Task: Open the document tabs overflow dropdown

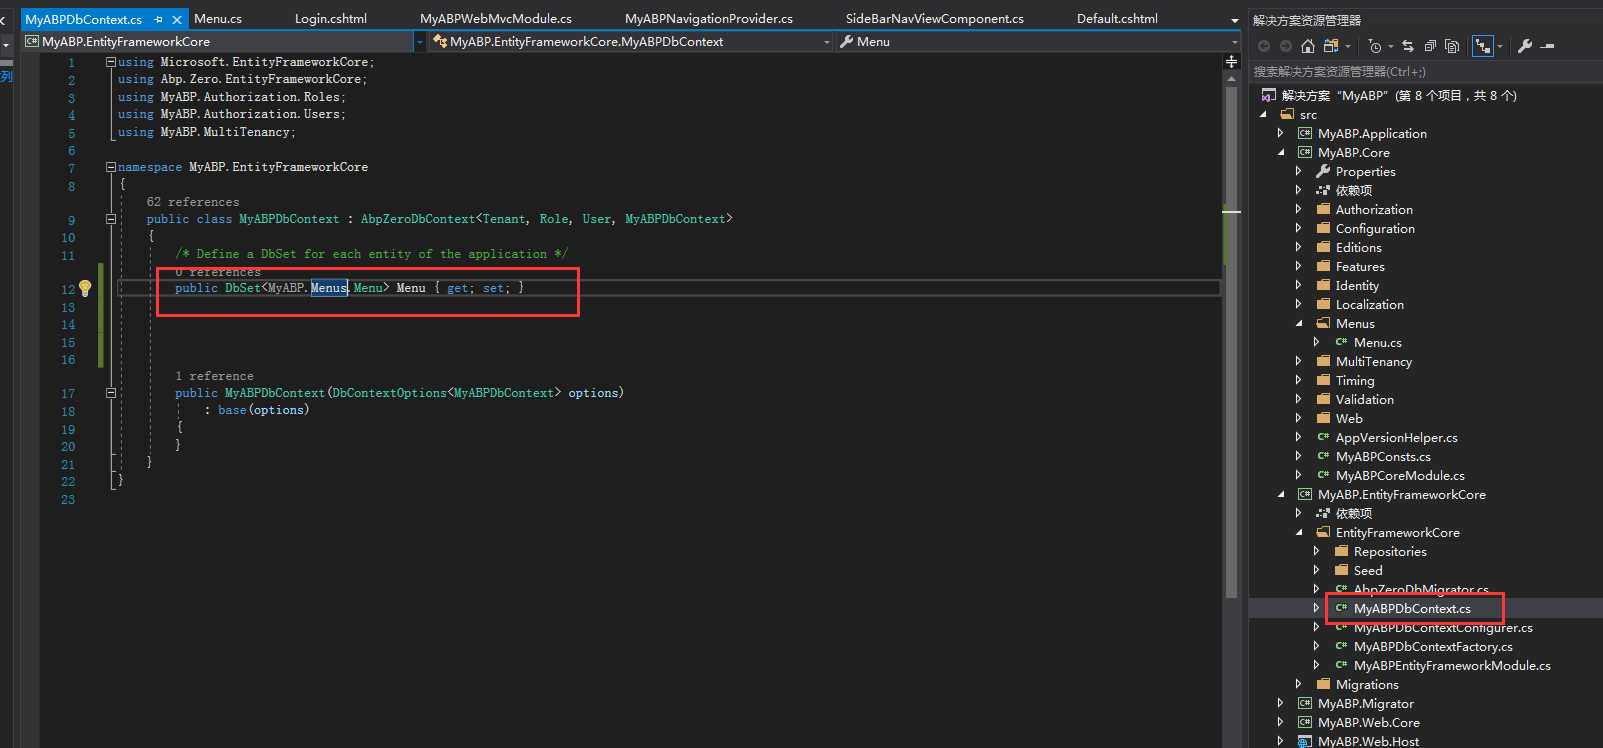Action: (1234, 20)
